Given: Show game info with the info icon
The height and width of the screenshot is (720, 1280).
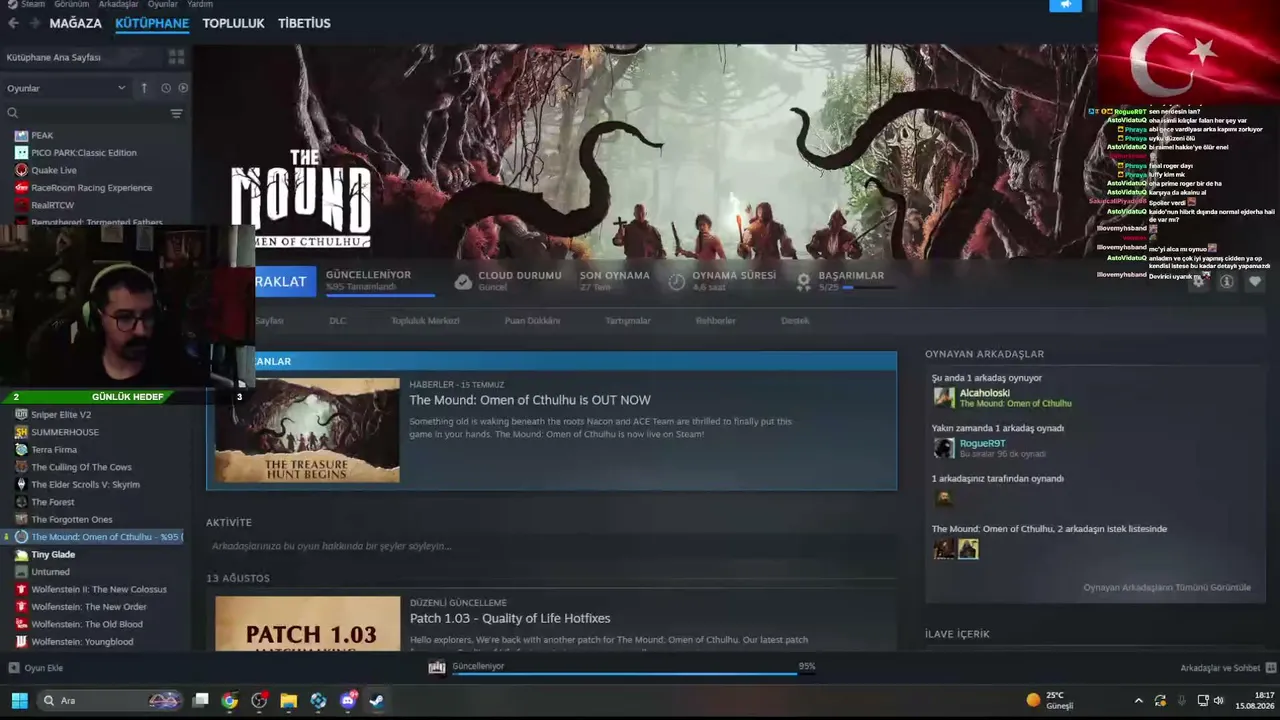Looking at the screenshot, I should [x=1227, y=282].
